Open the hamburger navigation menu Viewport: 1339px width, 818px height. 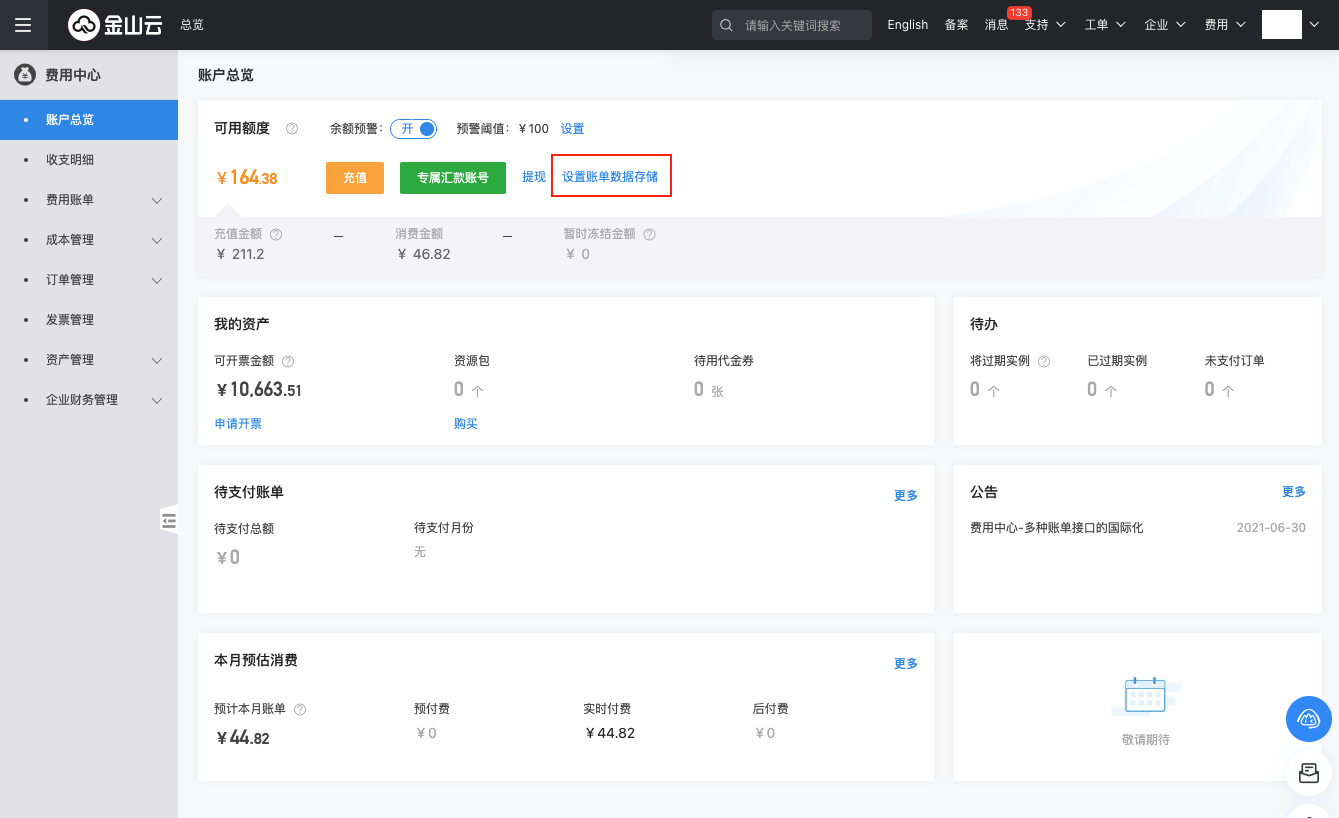(x=23, y=25)
